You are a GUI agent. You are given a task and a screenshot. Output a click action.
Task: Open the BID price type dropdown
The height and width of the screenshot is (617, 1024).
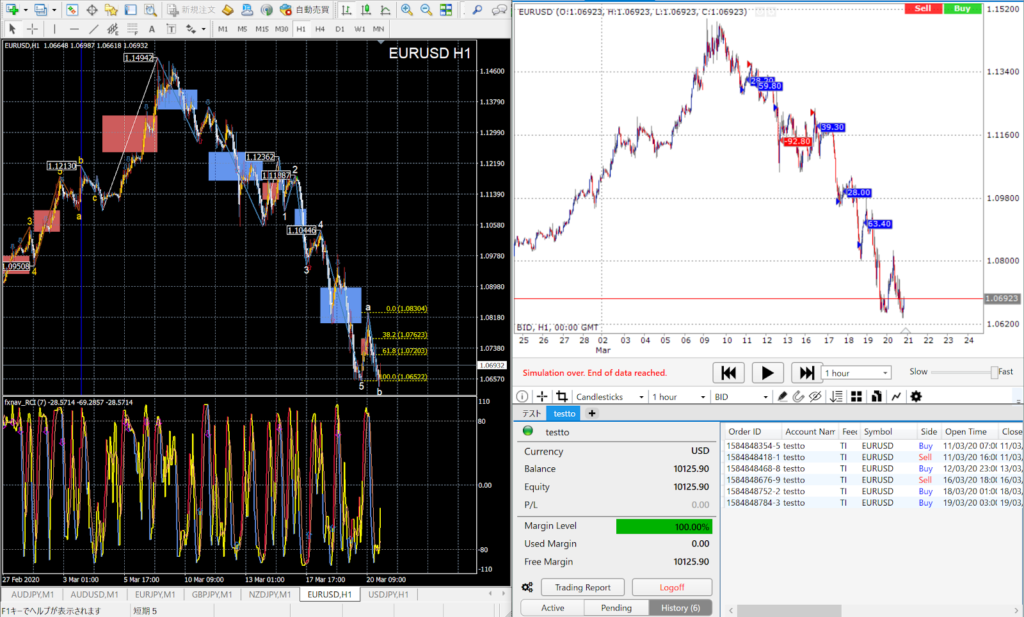coord(741,396)
